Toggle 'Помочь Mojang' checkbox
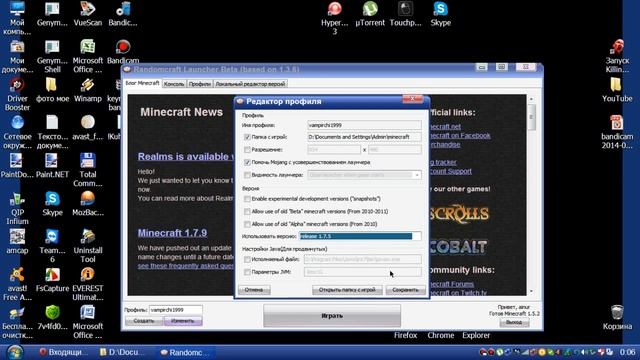The height and width of the screenshot is (360, 640). click(247, 162)
